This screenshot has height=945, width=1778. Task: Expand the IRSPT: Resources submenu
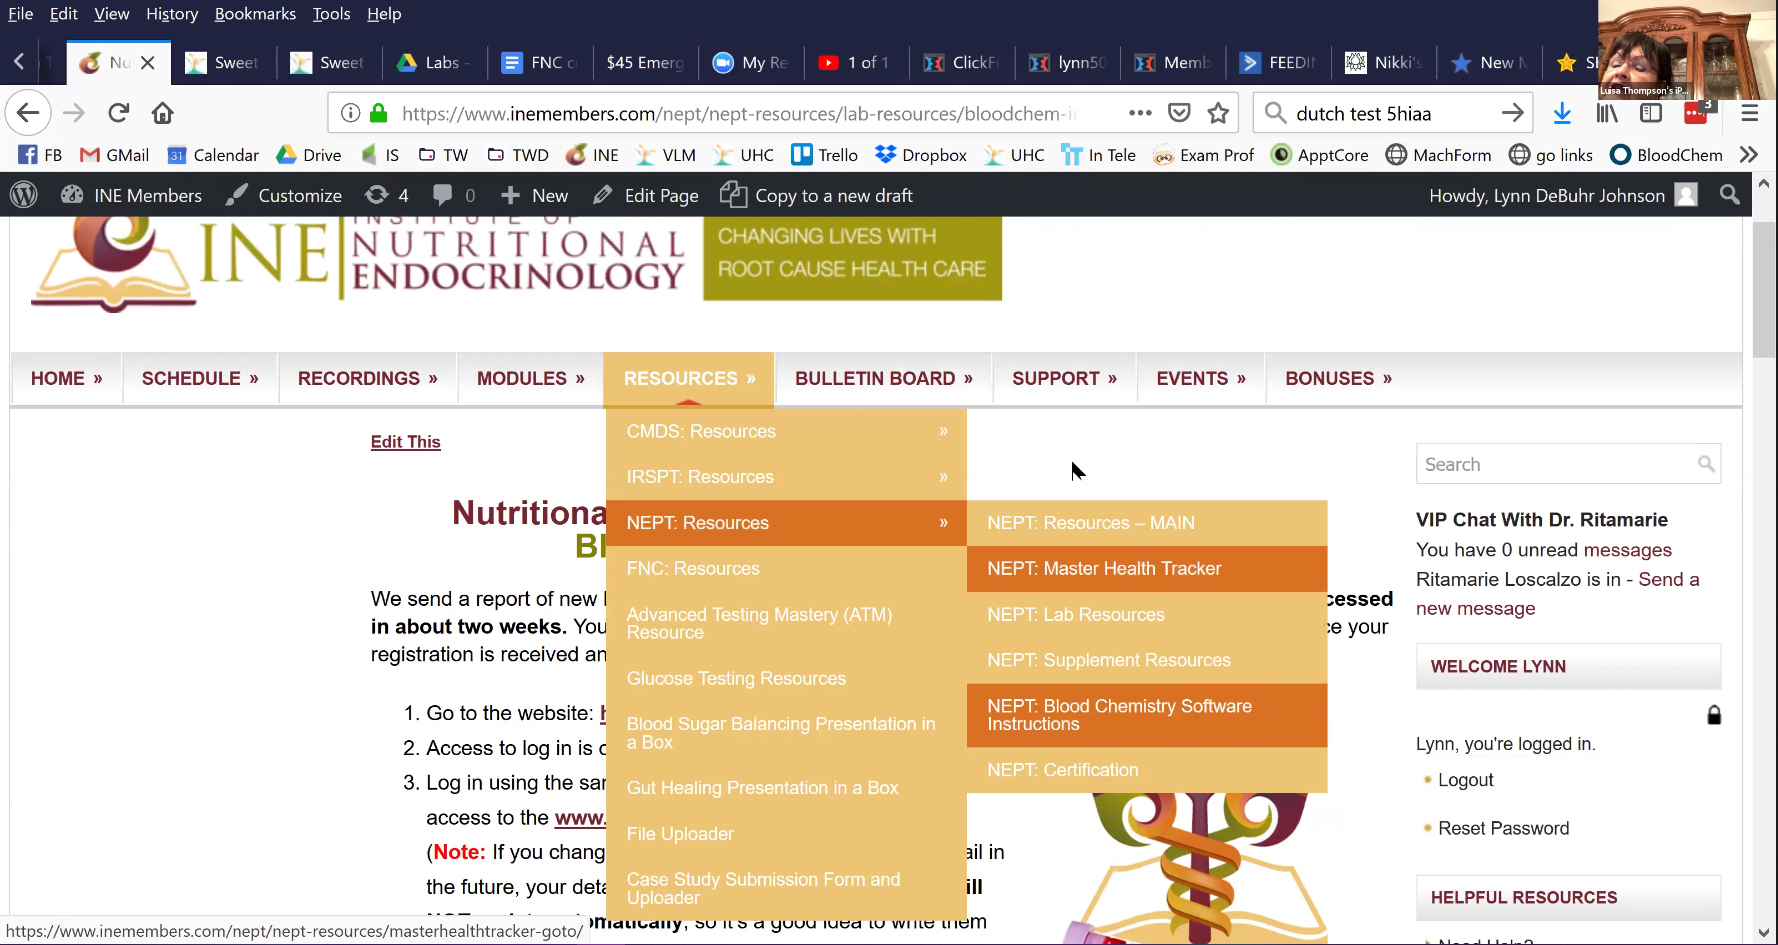click(785, 477)
